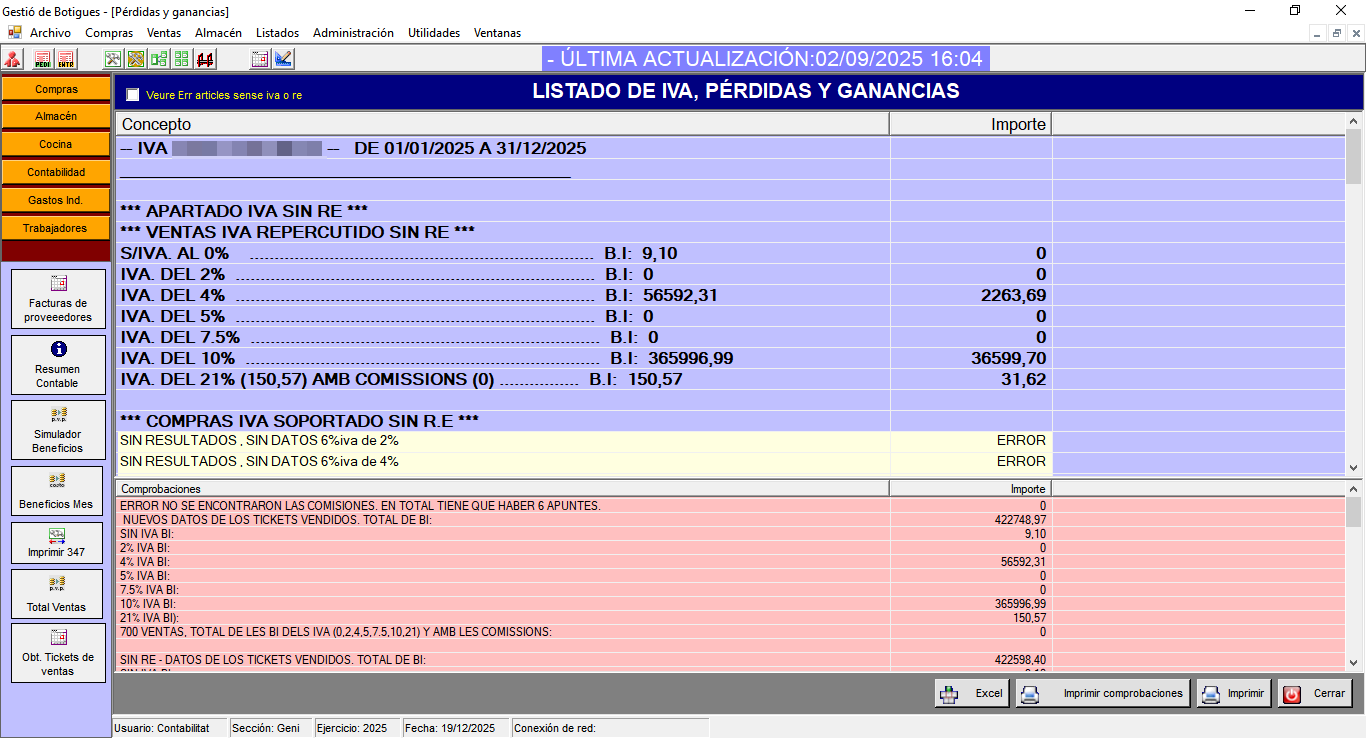The image size is (1366, 738).
Task: Open the ENTR entries toolbar icon
Action: pos(66,59)
